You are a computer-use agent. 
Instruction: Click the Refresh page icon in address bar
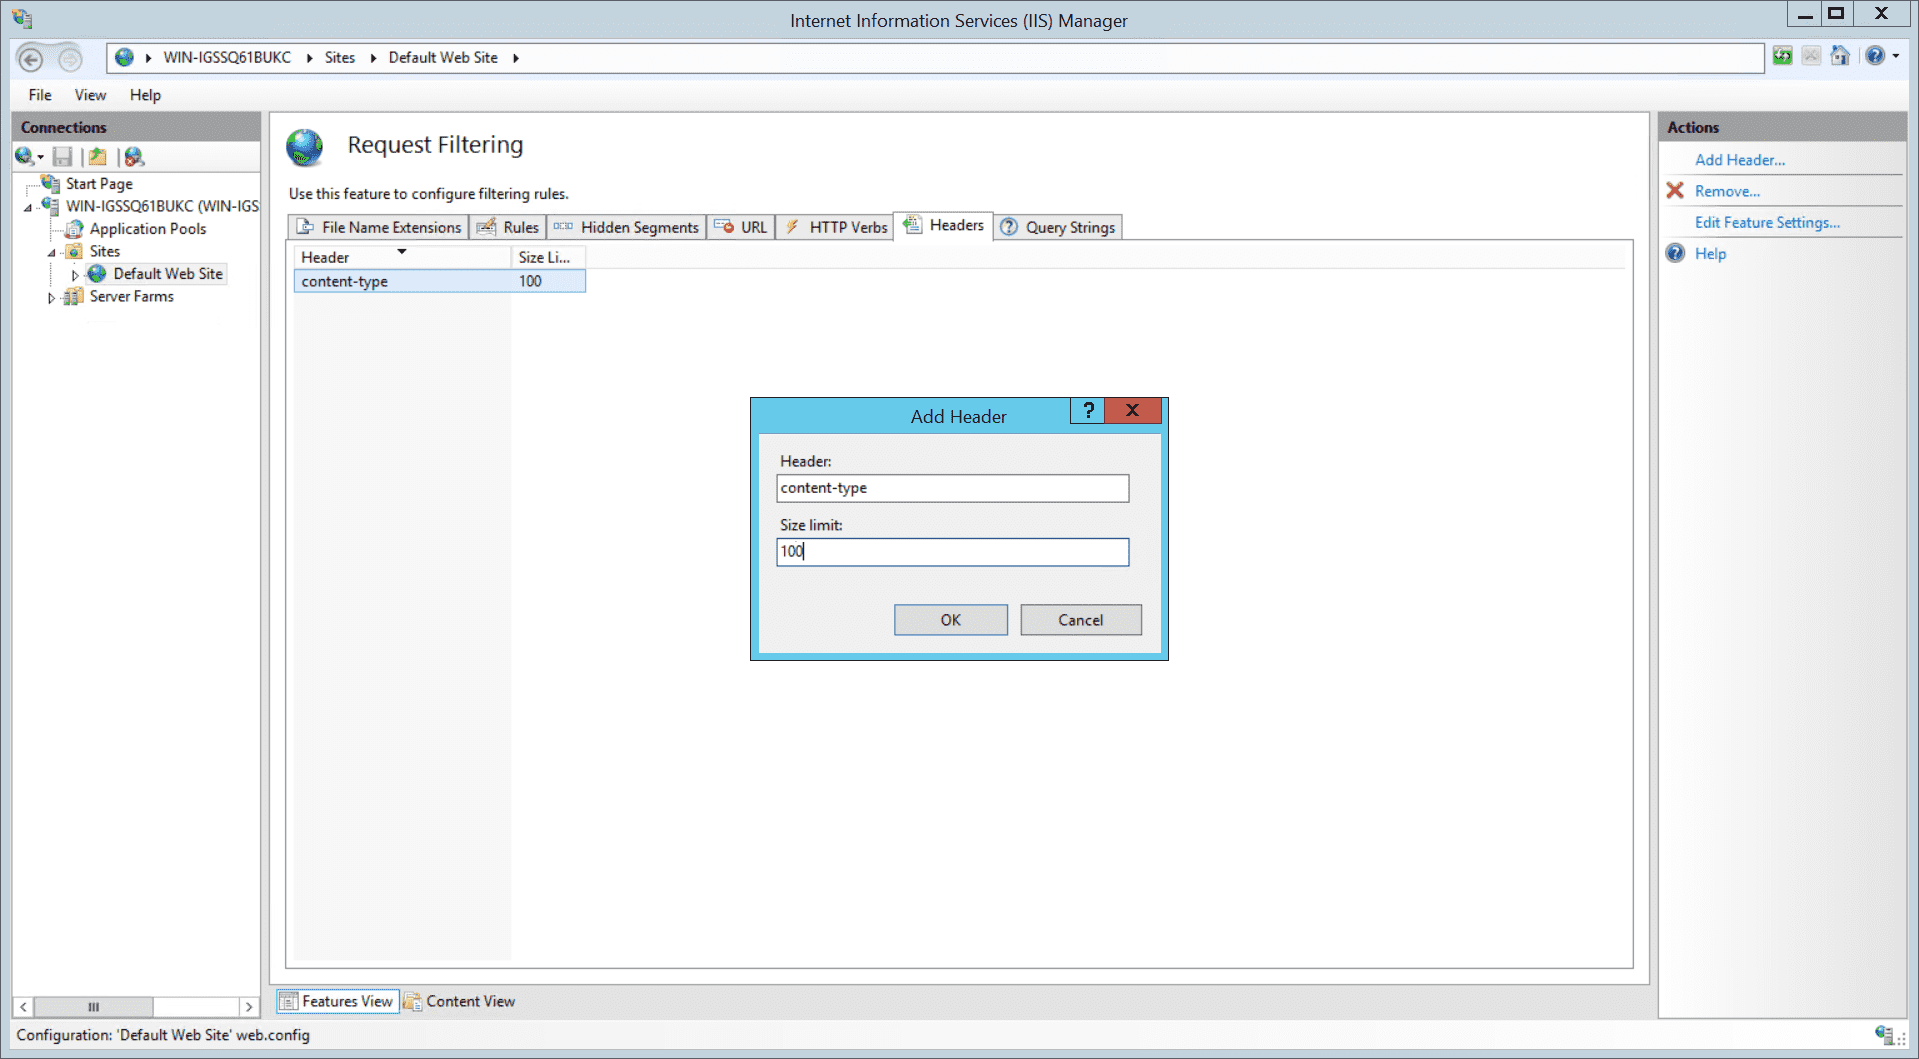[1783, 56]
